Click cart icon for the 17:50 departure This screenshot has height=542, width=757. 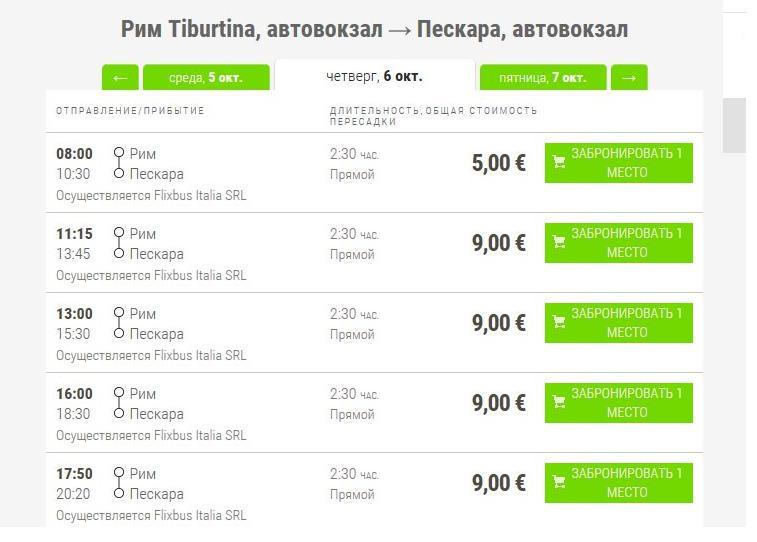tap(559, 483)
